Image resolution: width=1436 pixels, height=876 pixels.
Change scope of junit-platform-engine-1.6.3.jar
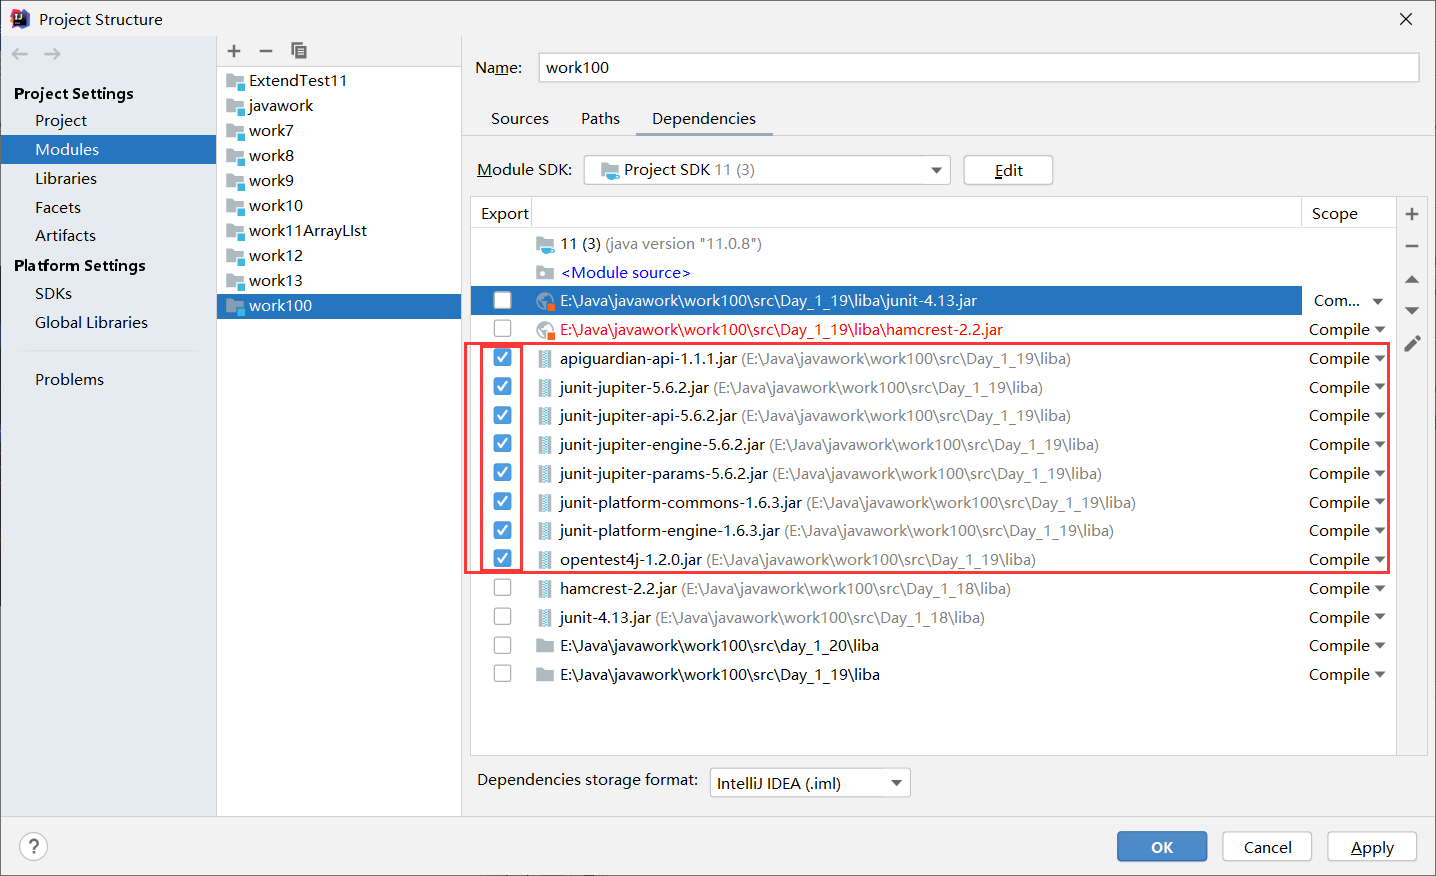[x=1347, y=531]
